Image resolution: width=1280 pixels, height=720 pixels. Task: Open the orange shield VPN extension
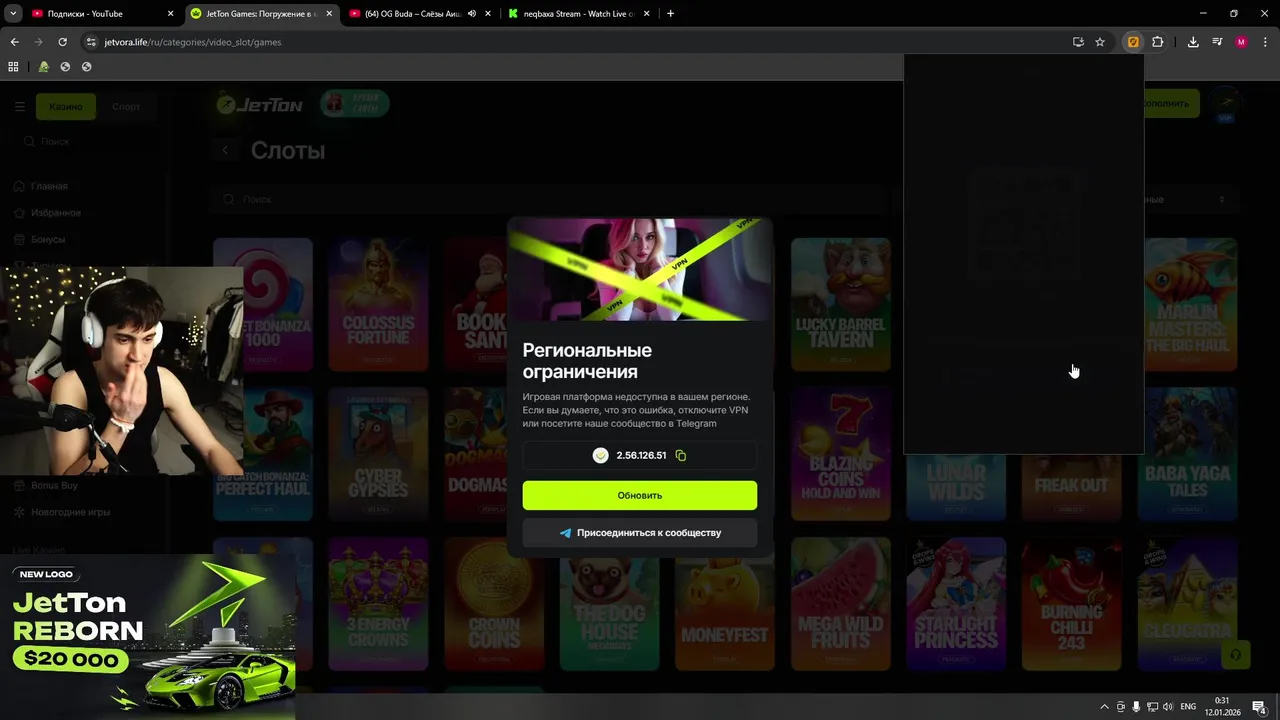1133,42
